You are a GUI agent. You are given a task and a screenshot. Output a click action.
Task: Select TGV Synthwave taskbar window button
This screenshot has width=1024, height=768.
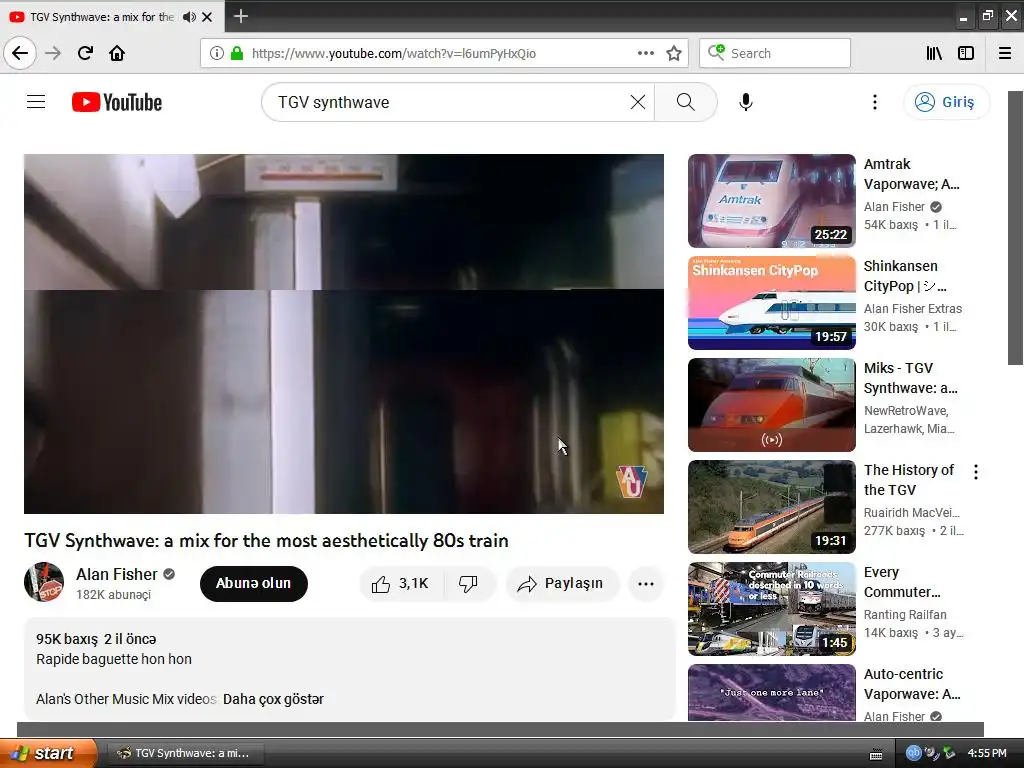185,753
